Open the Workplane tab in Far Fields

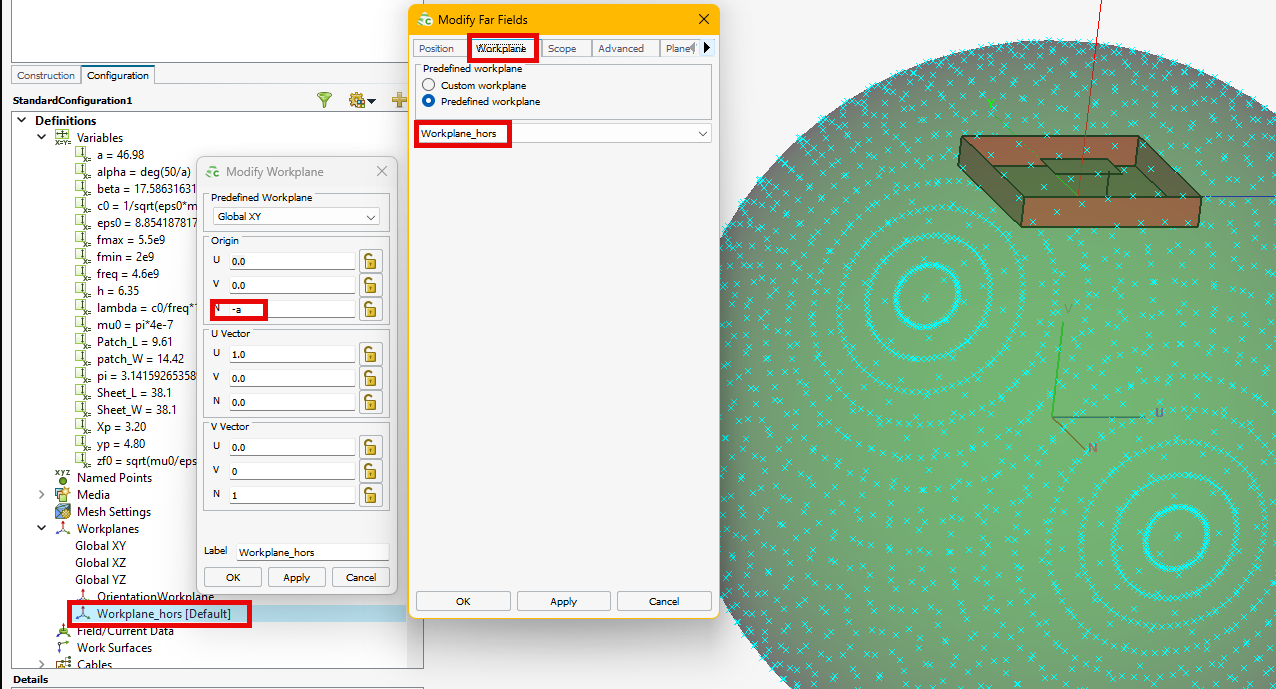(501, 48)
